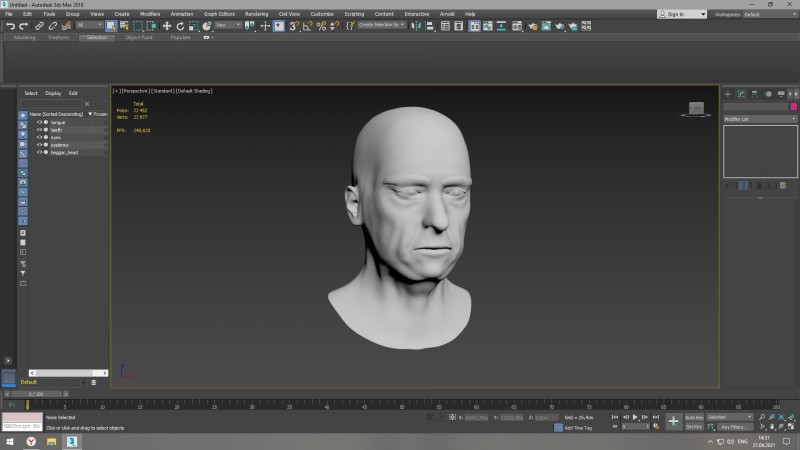Open the reference coordinate View dropdown
This screenshot has height=450, width=800.
coord(228,25)
